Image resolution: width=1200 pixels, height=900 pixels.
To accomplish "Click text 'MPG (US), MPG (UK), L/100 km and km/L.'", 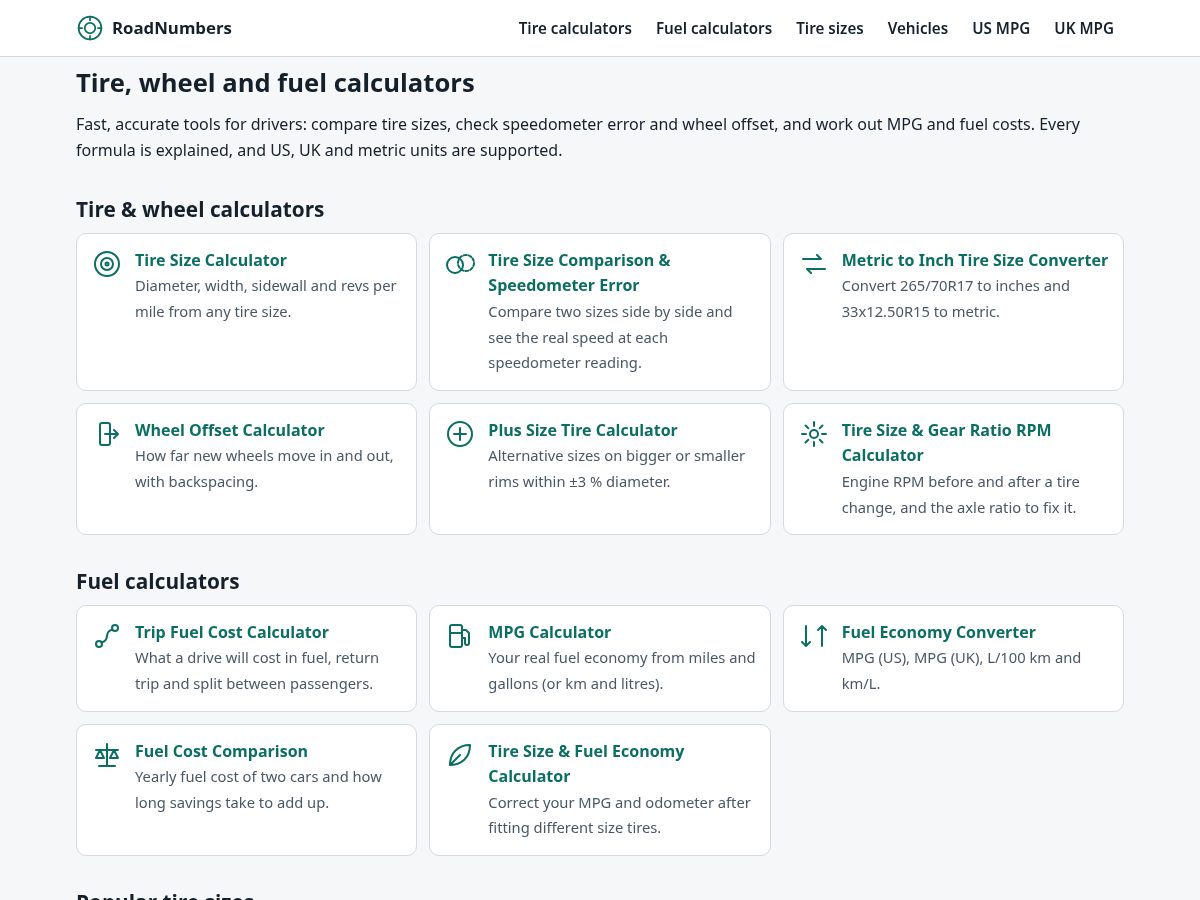I will [x=961, y=671].
